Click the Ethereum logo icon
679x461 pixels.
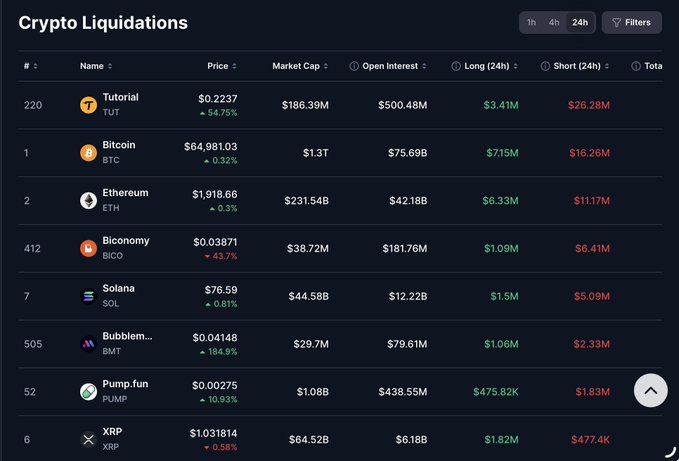tap(88, 201)
